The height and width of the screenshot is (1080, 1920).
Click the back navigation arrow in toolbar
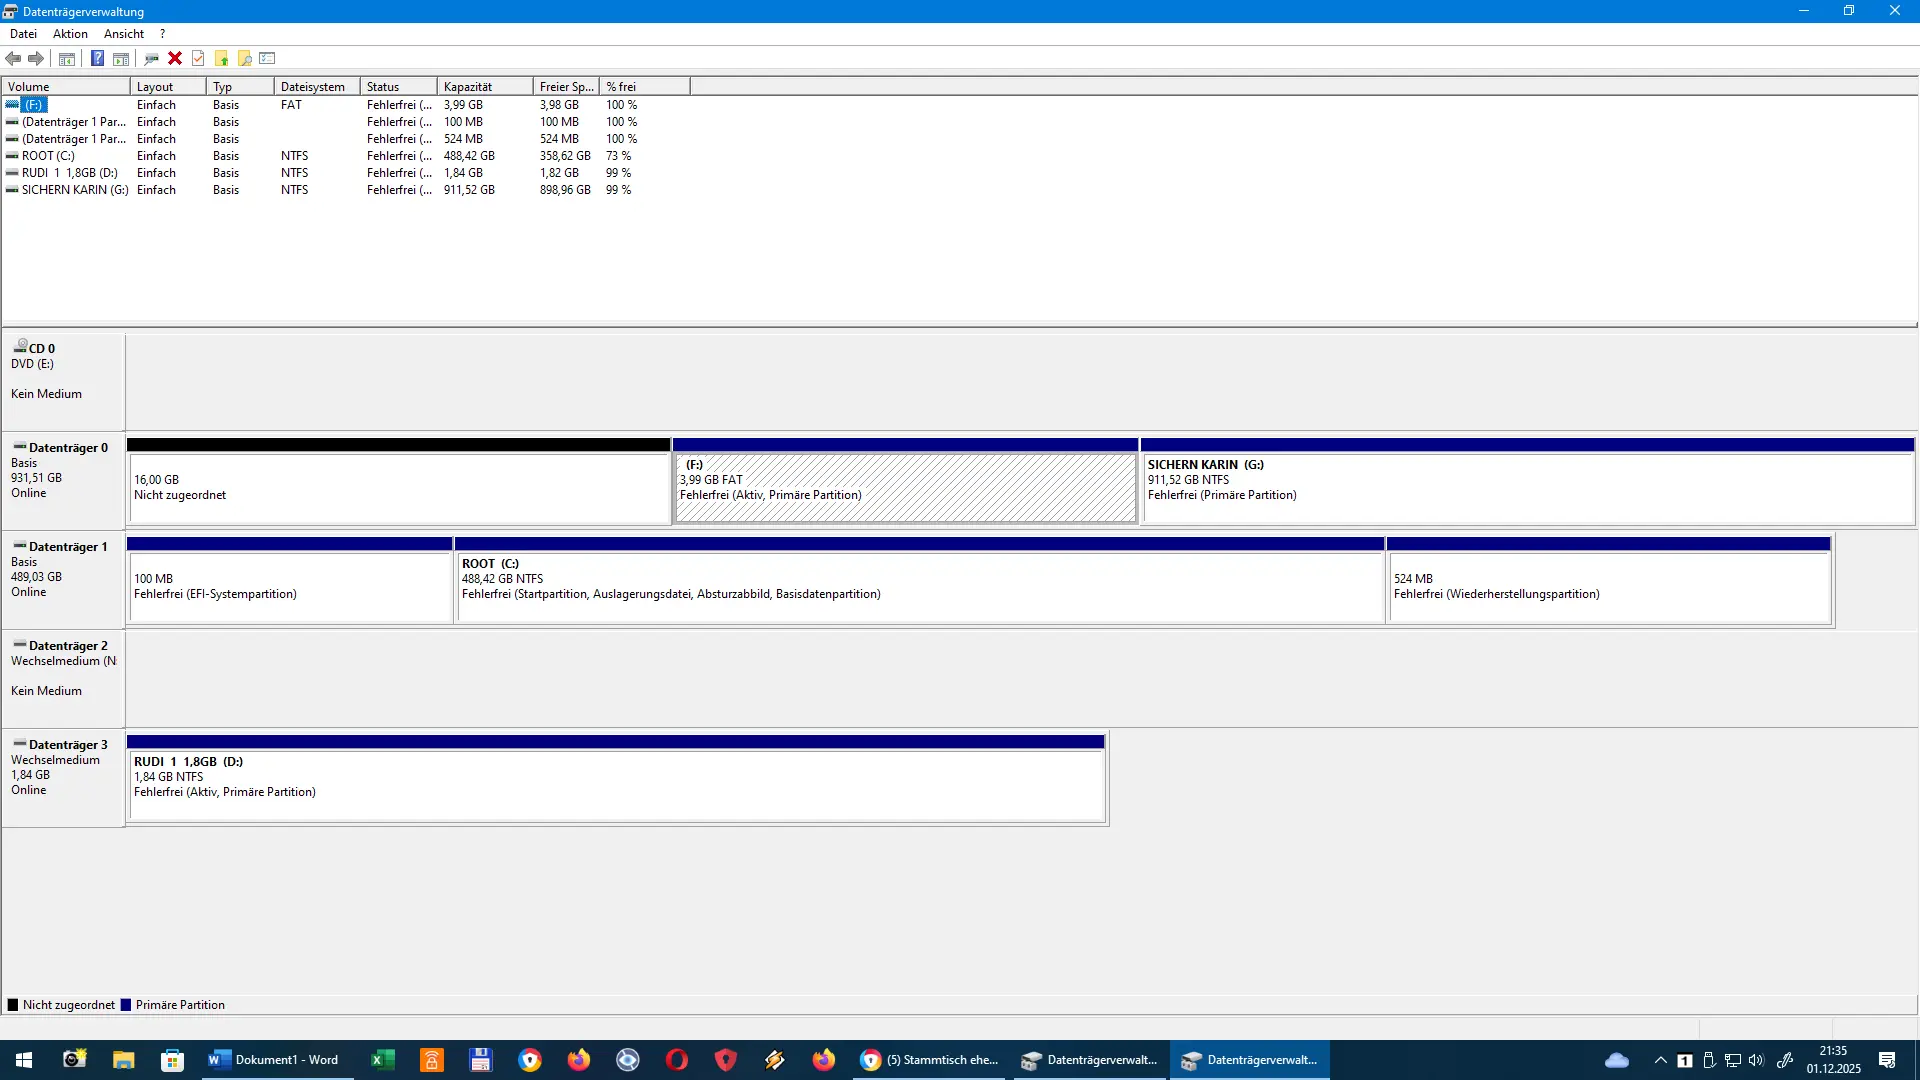pos(14,58)
